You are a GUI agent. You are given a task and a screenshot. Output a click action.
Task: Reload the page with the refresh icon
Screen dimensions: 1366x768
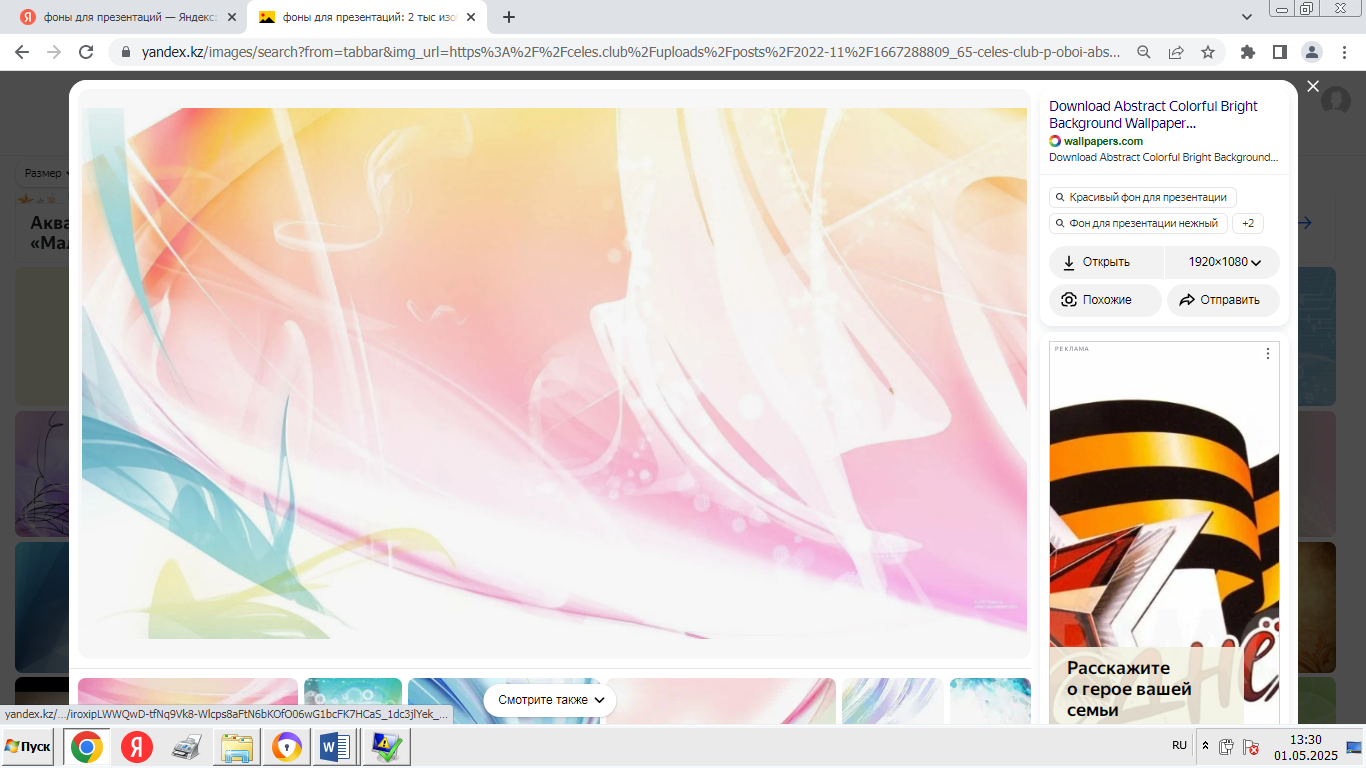86,52
